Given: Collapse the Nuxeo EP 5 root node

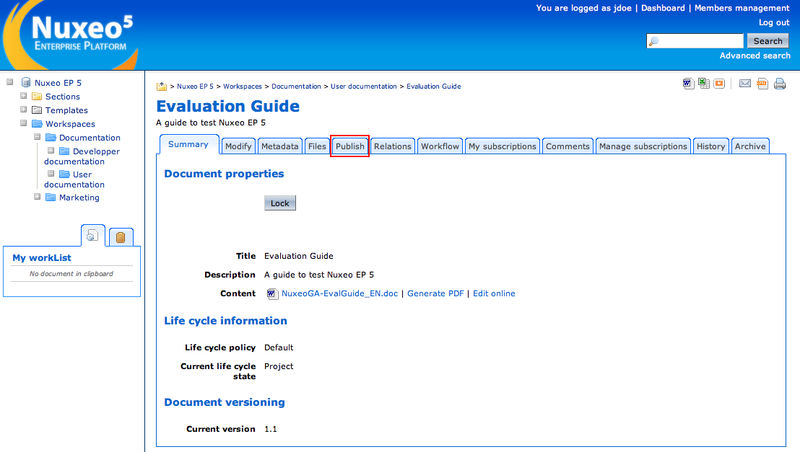Looking at the screenshot, I should [10, 82].
